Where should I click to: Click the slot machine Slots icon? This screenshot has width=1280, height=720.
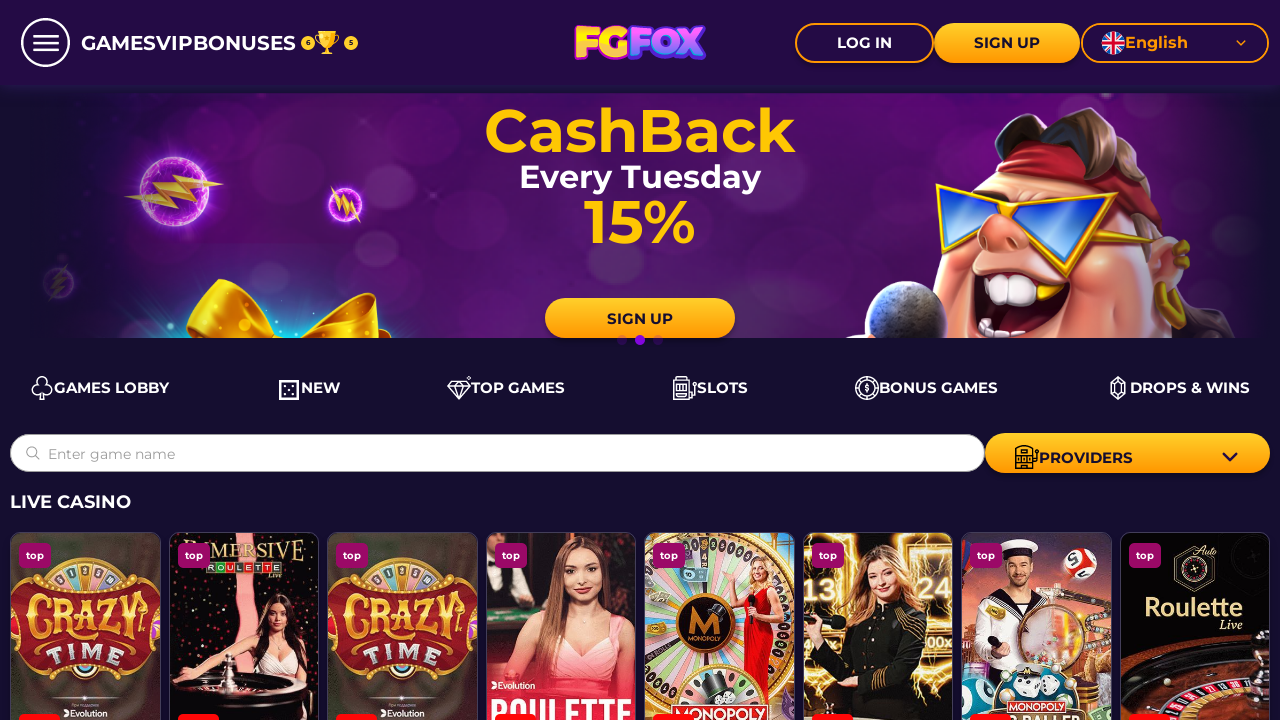pos(684,388)
